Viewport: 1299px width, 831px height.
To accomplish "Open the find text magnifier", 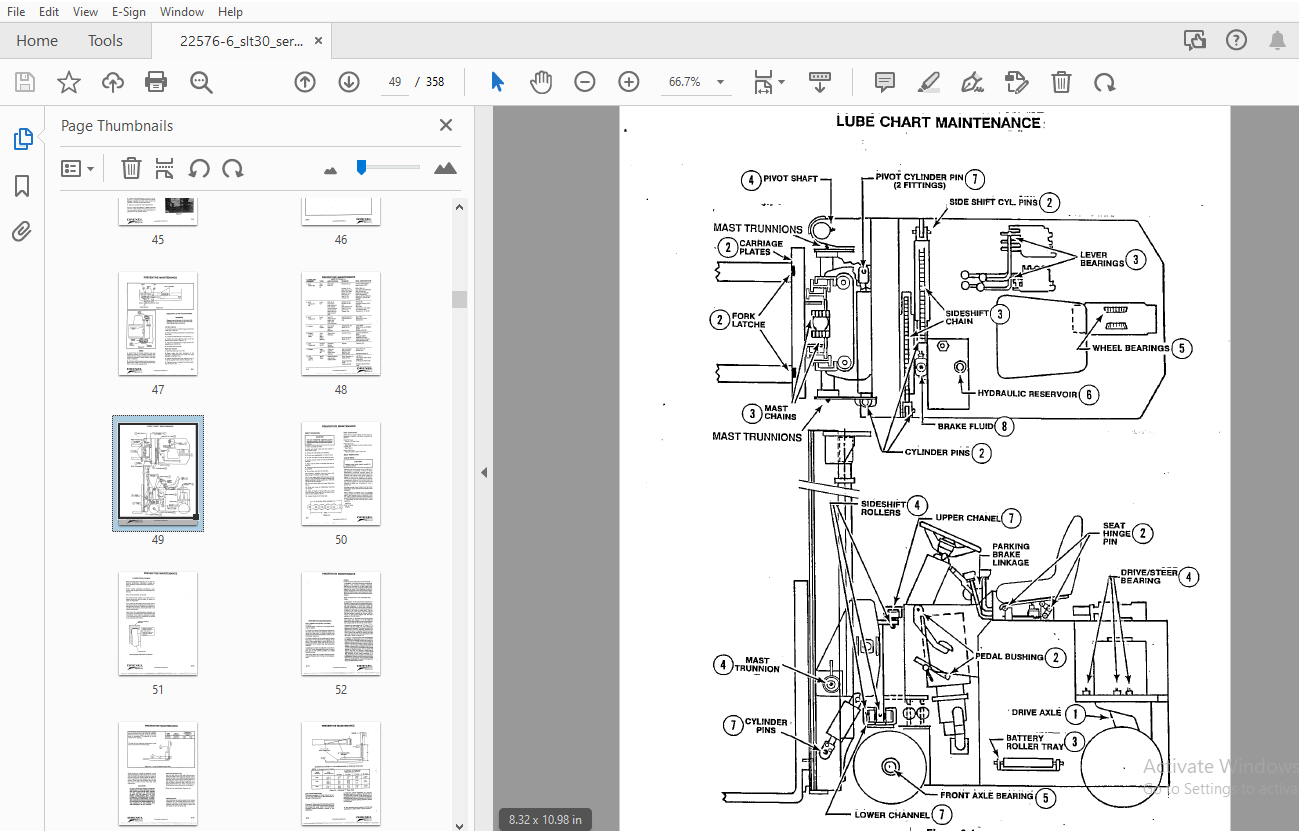I will 201,82.
